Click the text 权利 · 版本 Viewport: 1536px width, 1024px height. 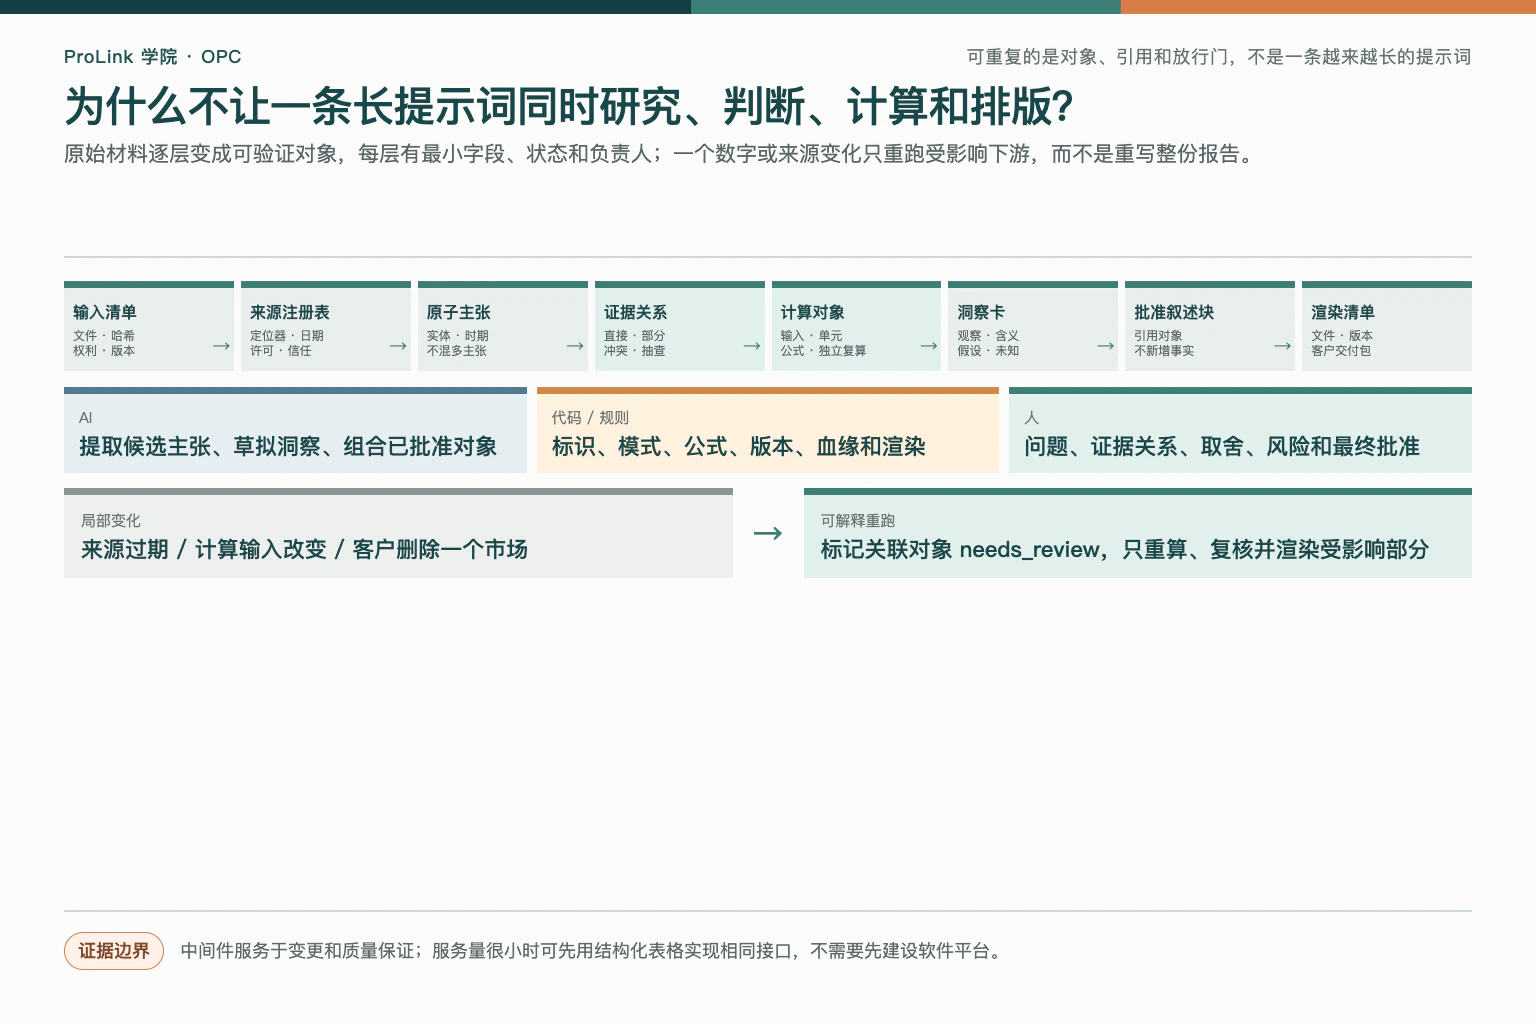point(104,351)
